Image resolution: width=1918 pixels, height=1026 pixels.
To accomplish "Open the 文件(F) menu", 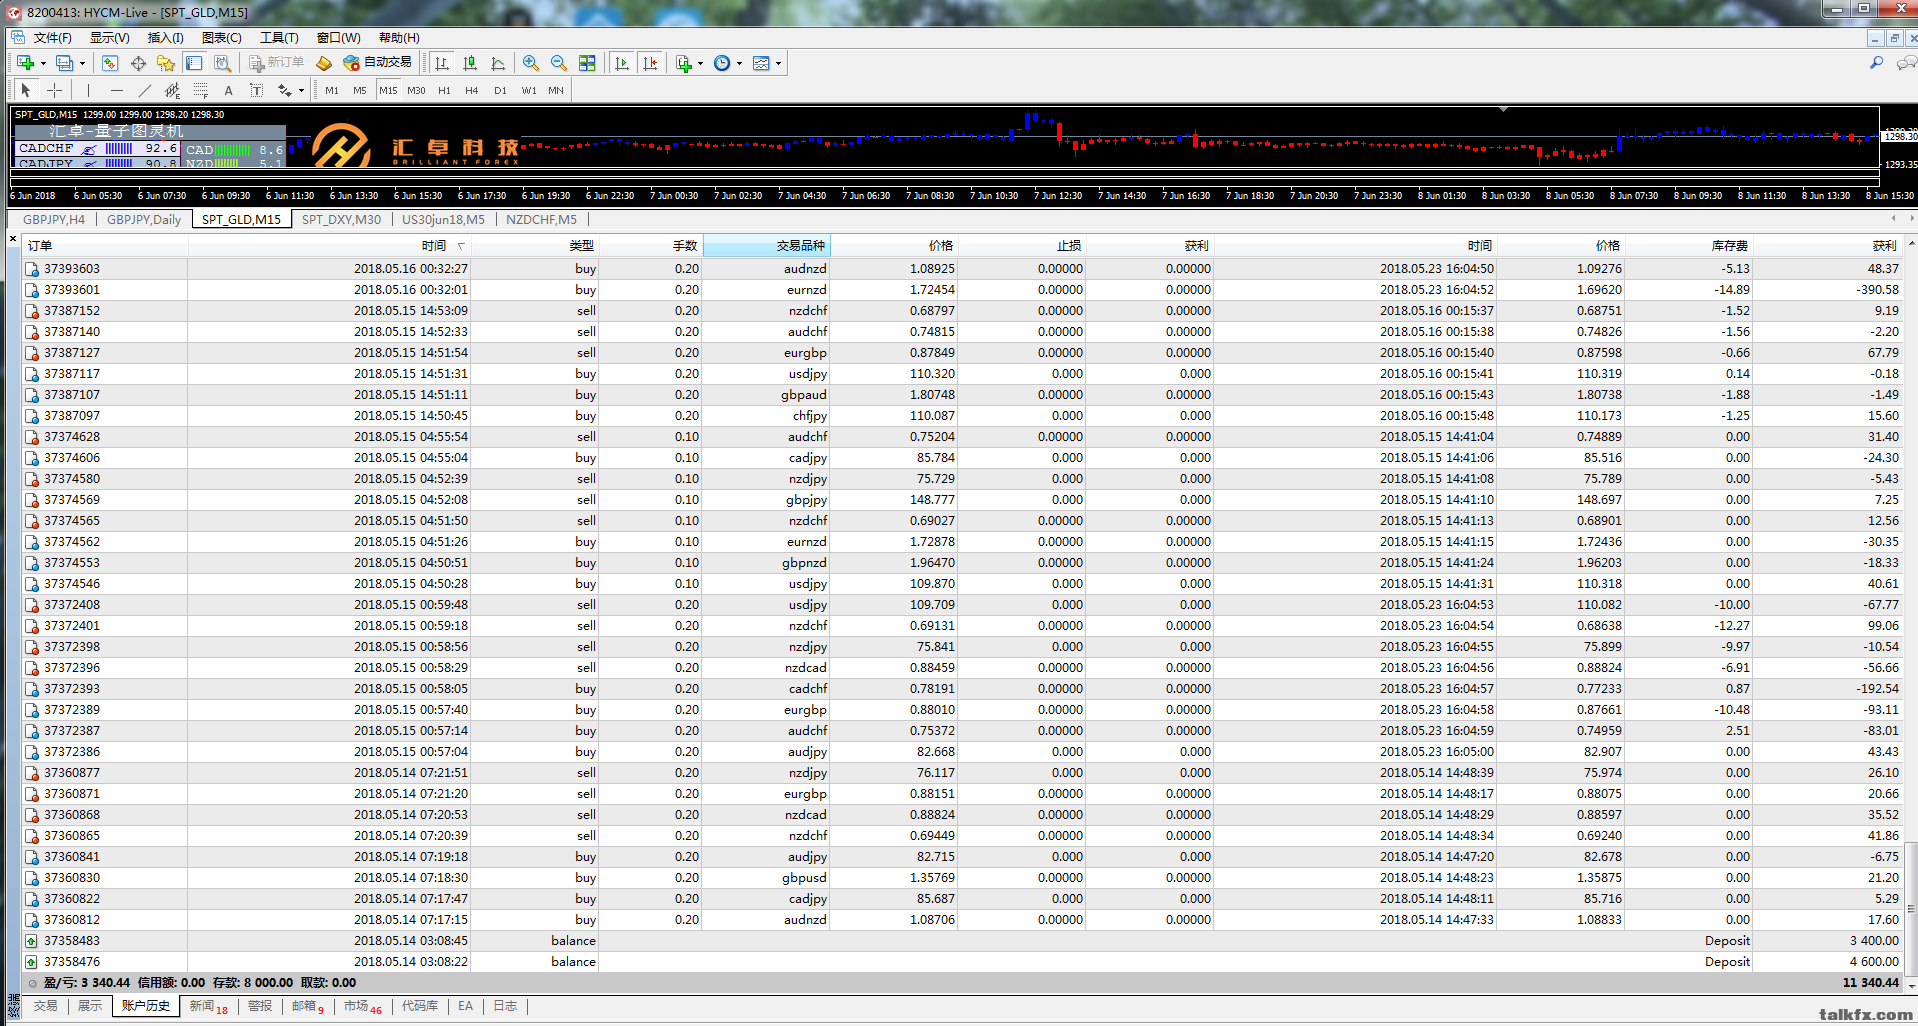I will (x=53, y=38).
